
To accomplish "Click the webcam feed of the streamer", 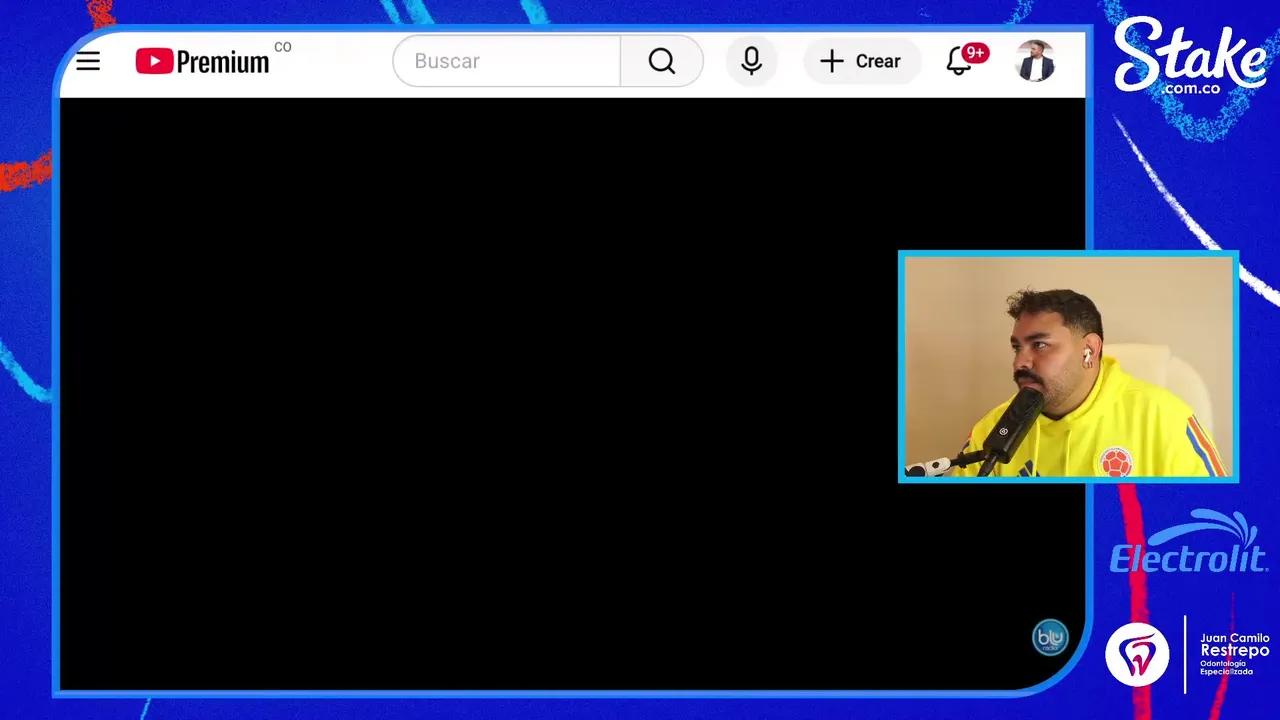I will [1068, 367].
